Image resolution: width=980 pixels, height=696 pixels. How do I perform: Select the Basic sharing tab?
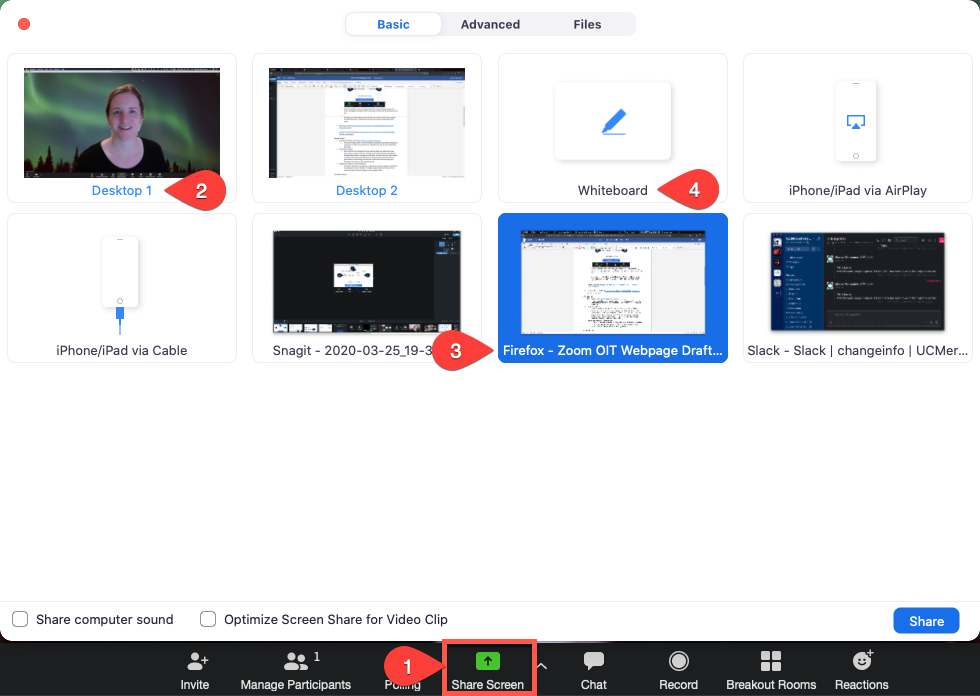(393, 24)
